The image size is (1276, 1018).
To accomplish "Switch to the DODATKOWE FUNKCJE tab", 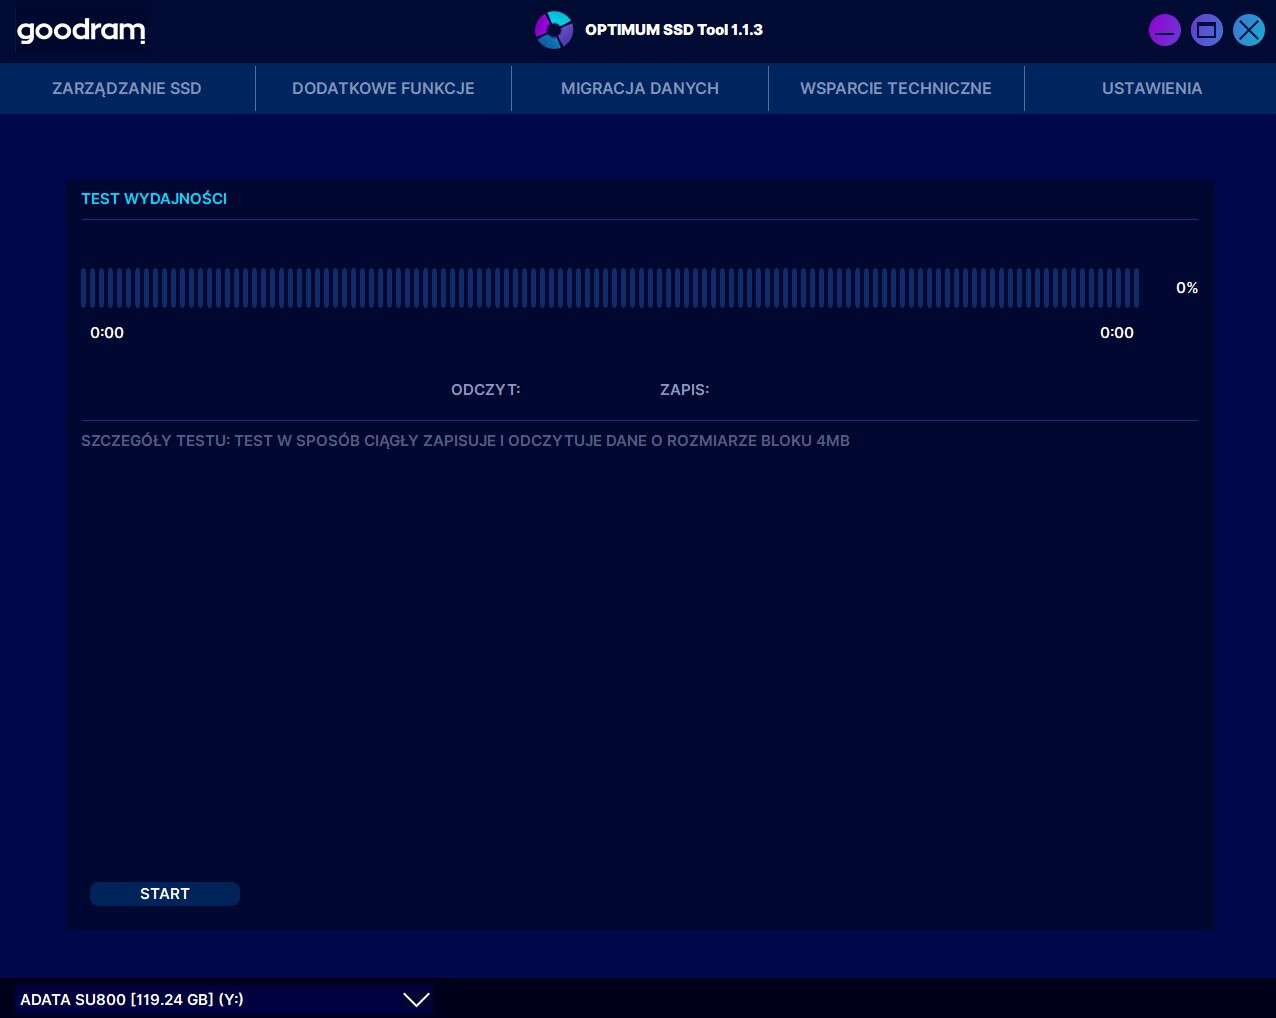I will pos(383,88).
